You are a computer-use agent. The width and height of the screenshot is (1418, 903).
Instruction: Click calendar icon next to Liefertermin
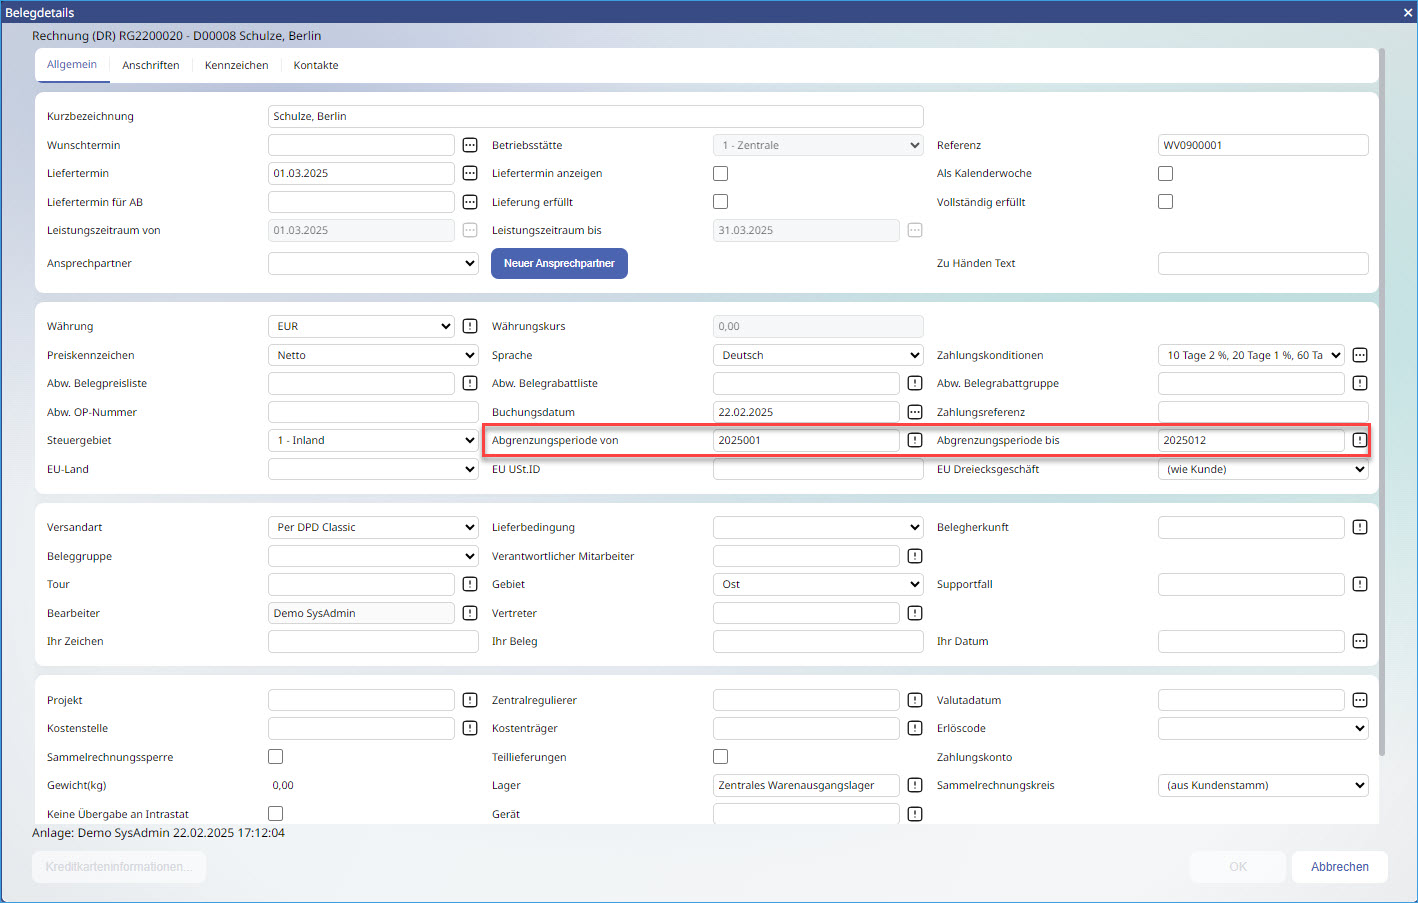tap(470, 173)
